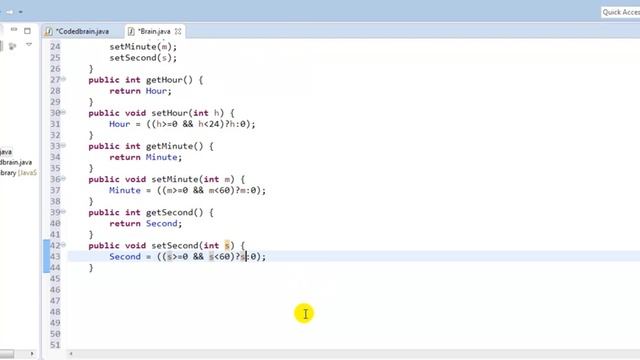Select the 'java' item above dbrain.java in tree

point(6,152)
